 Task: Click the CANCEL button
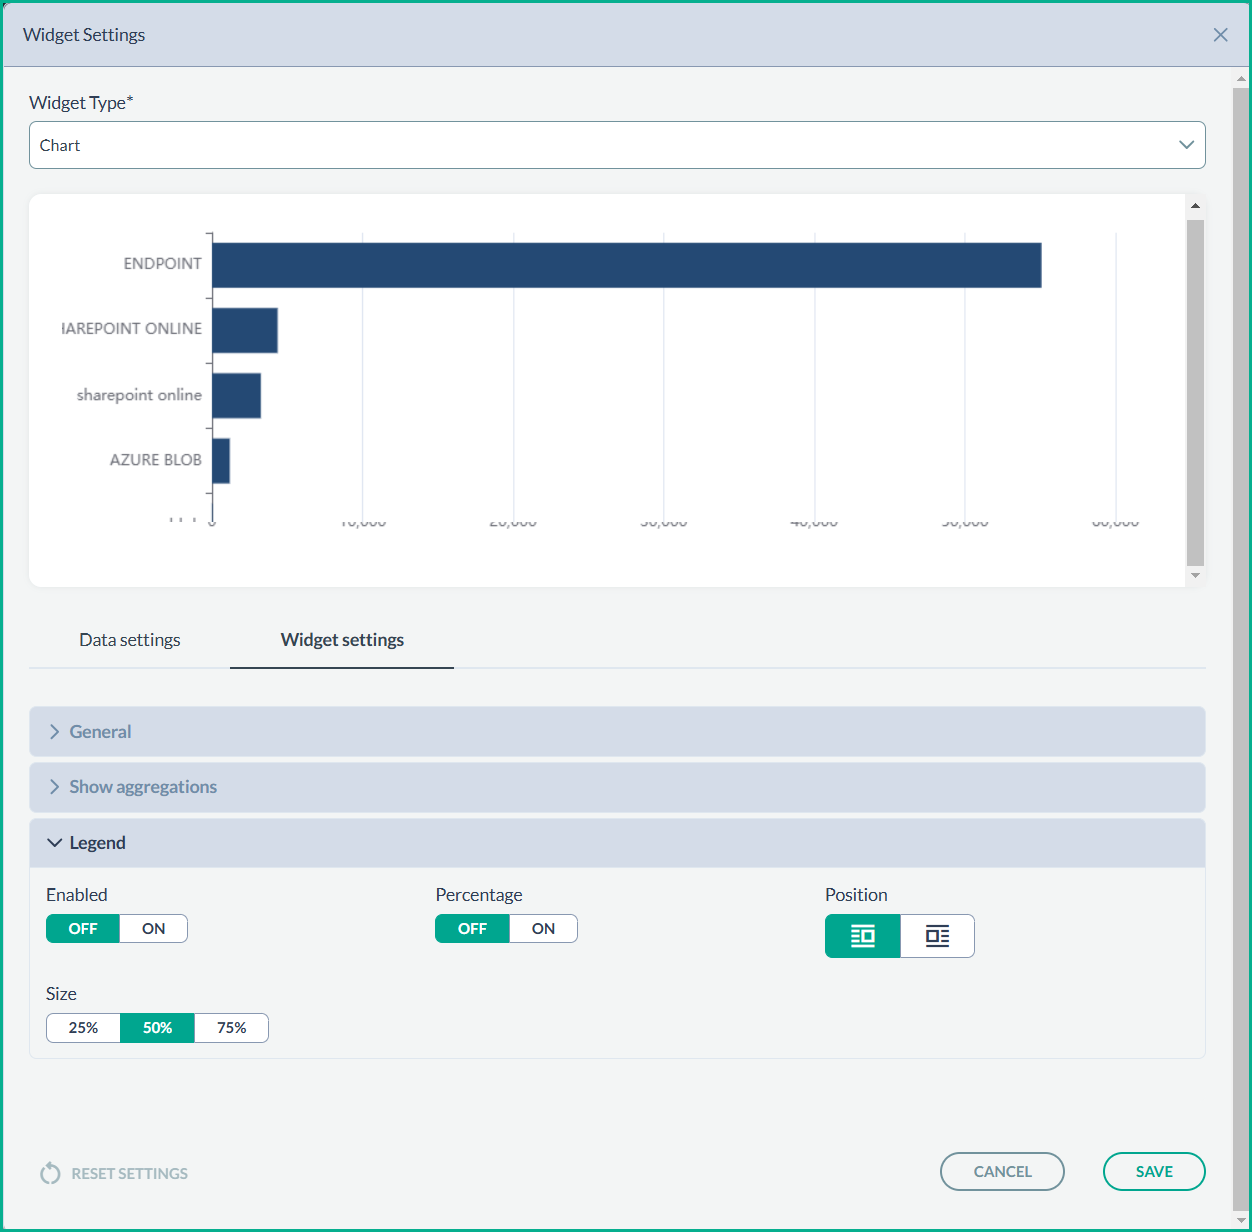(1002, 1172)
